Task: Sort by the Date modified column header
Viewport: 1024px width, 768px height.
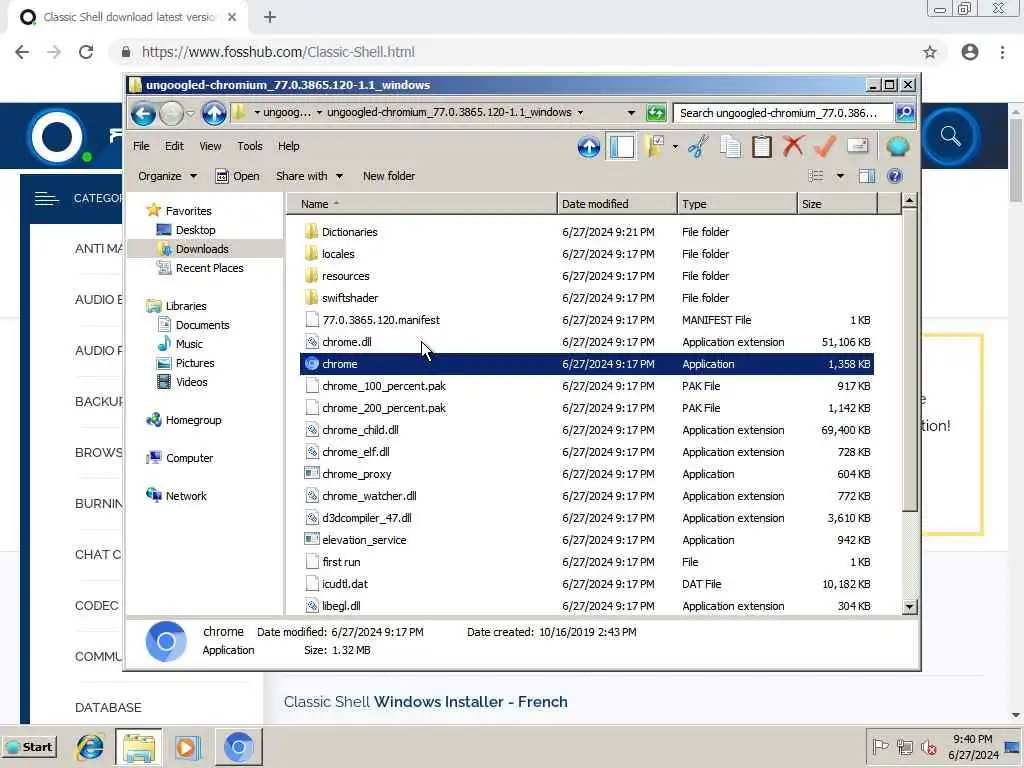Action: coord(617,204)
